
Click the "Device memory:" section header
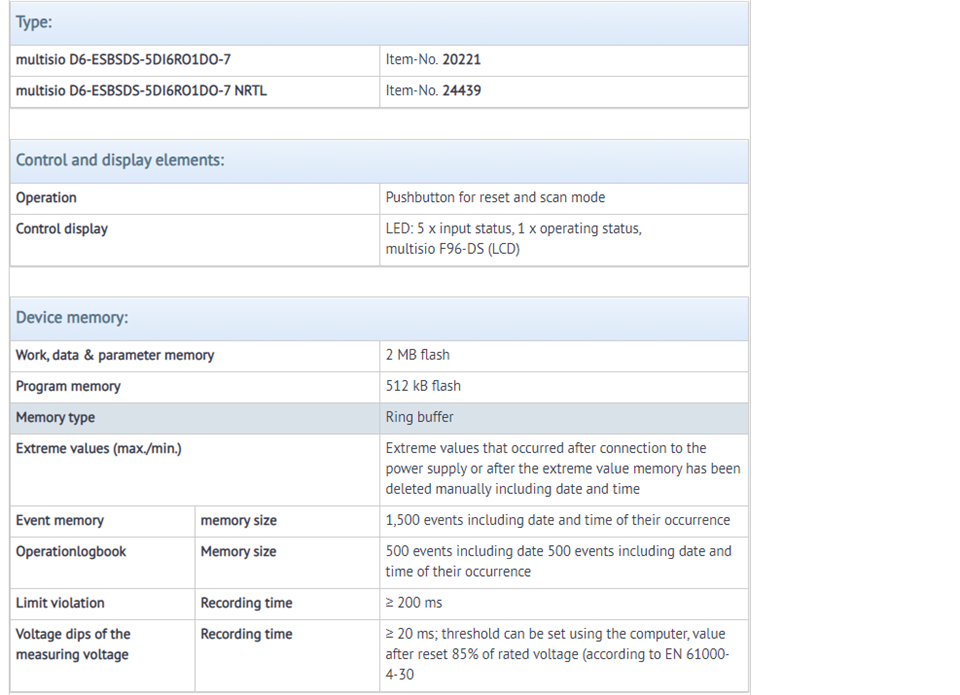pyautogui.click(x=379, y=318)
